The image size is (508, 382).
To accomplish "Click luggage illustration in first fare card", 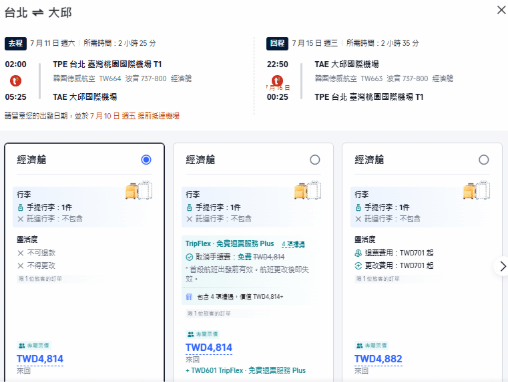I will (139, 190).
